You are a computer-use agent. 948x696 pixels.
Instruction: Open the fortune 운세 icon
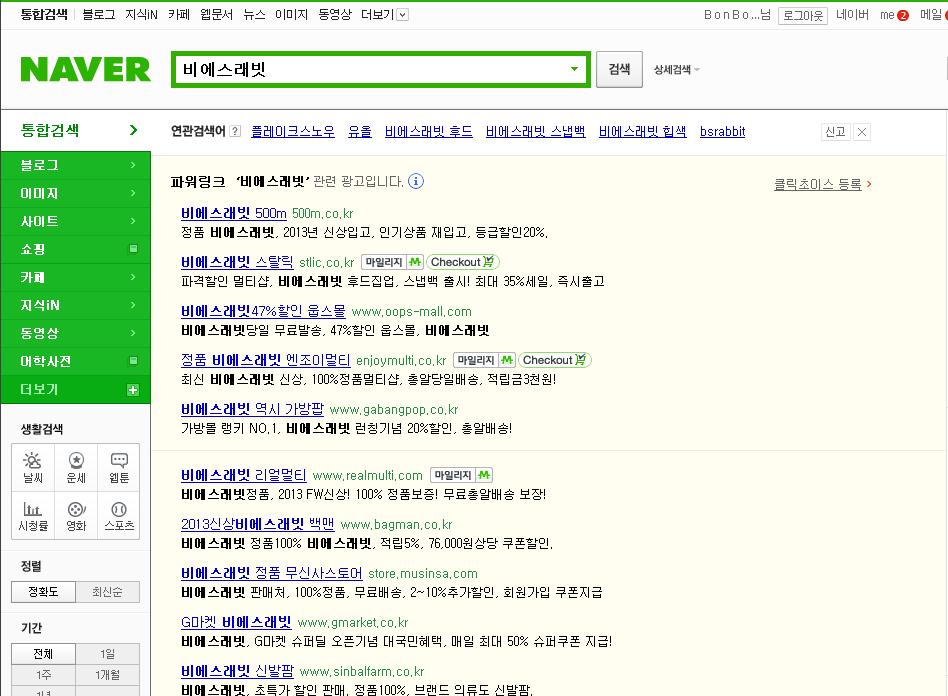point(76,467)
